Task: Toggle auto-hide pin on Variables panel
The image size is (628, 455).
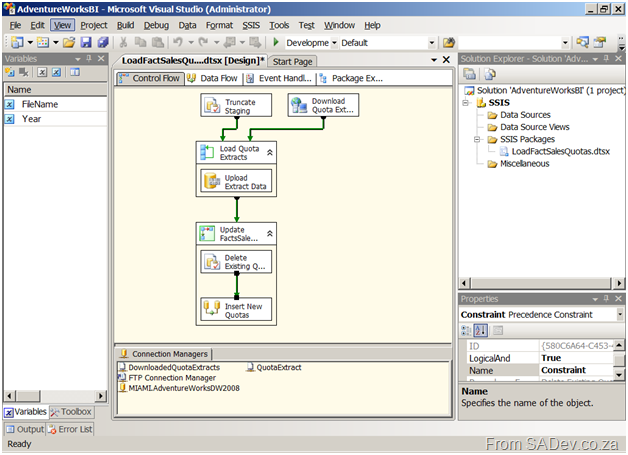Action: click(x=89, y=58)
